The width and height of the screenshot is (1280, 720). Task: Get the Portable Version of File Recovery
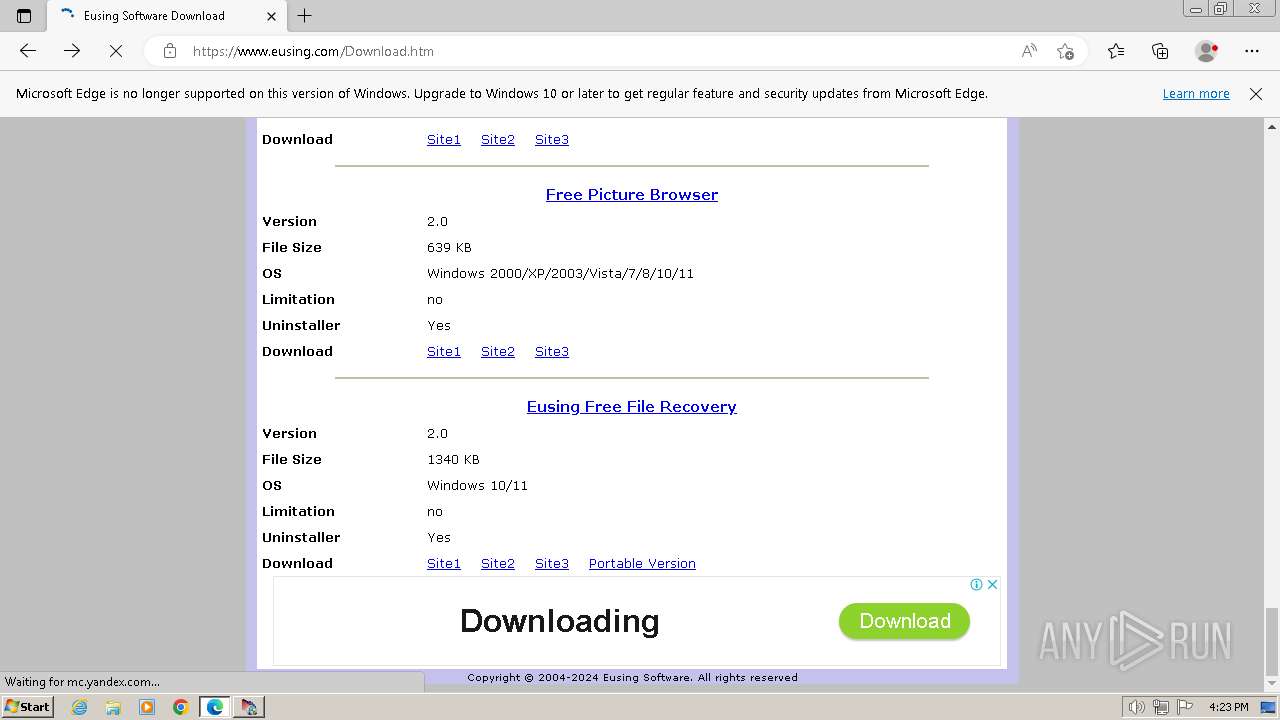tap(642, 563)
